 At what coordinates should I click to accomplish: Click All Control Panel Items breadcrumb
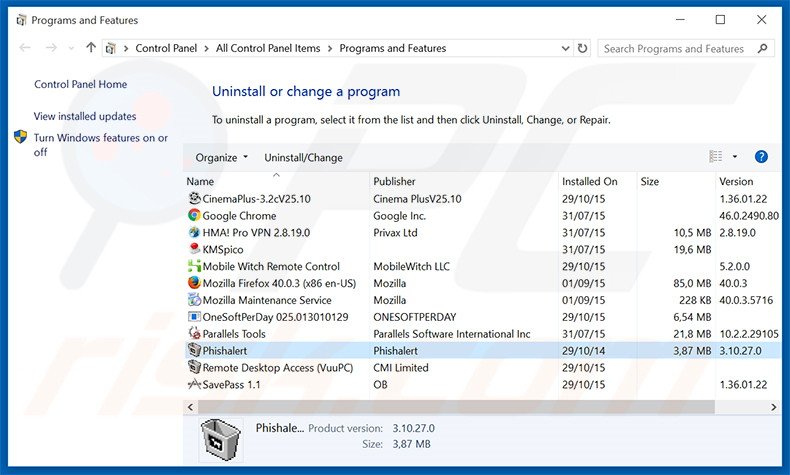pyautogui.click(x=268, y=48)
